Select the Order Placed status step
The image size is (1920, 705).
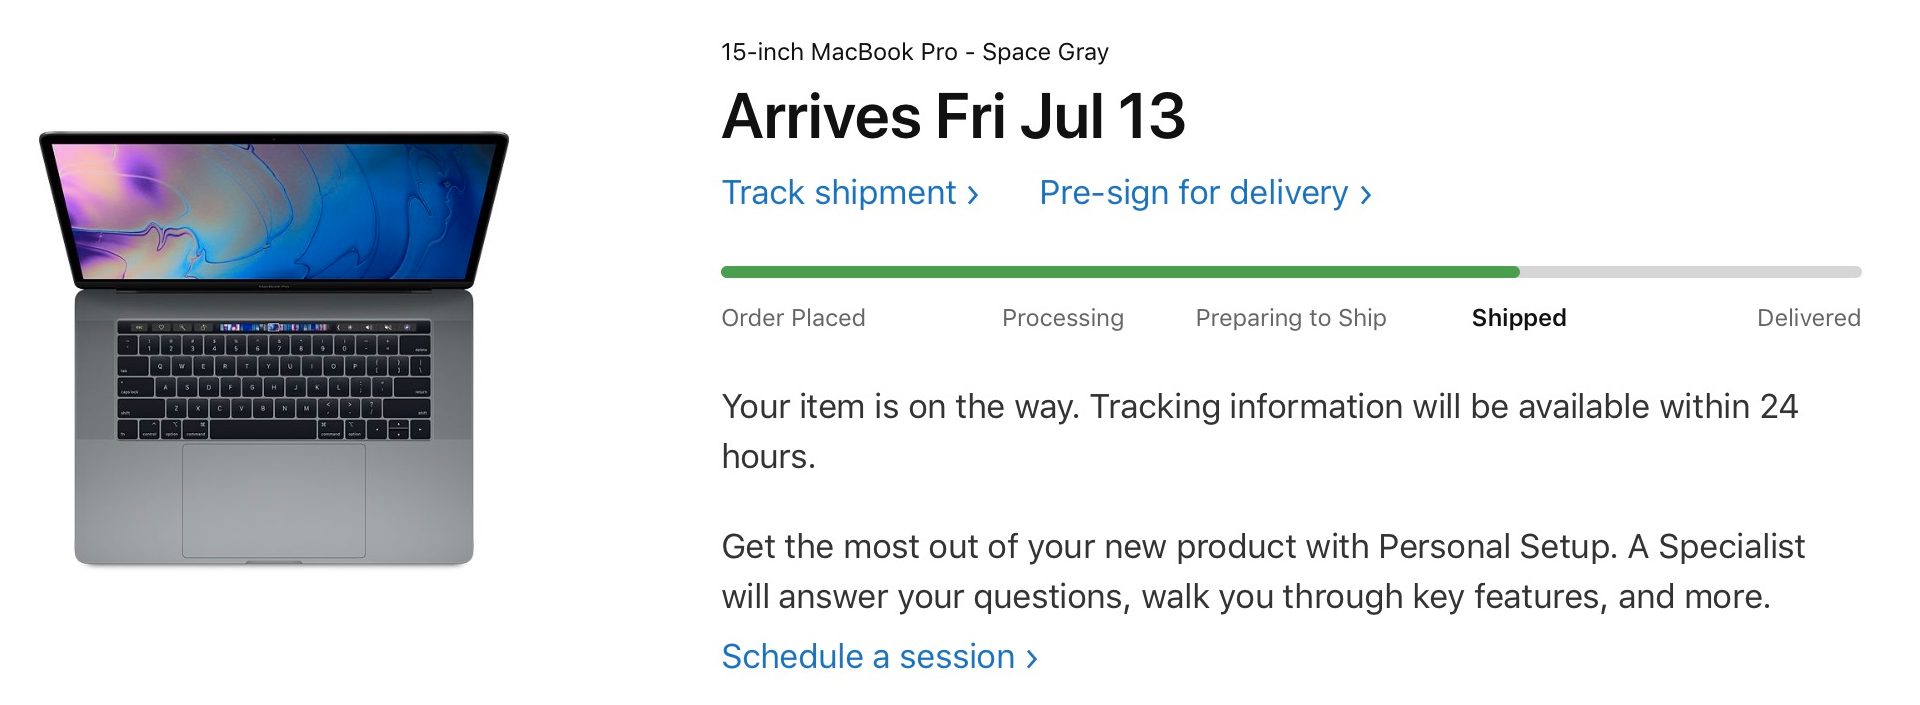pos(793,318)
